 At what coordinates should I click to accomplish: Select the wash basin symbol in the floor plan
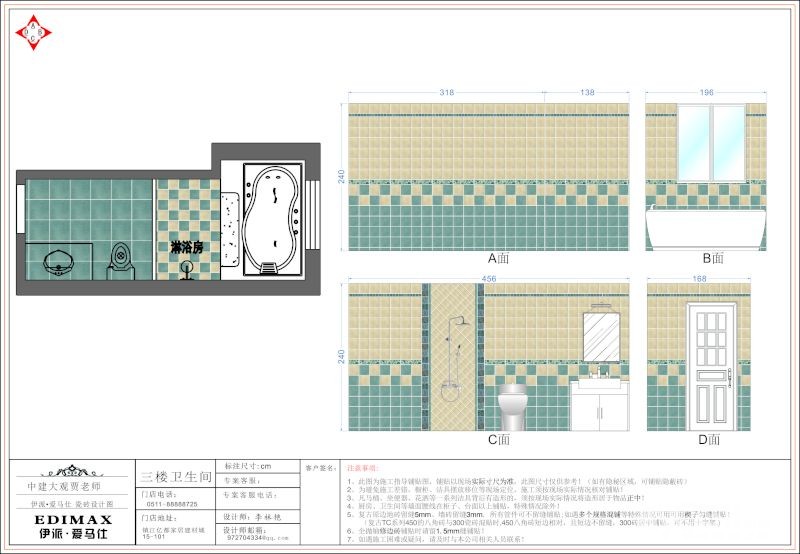[x=60, y=263]
